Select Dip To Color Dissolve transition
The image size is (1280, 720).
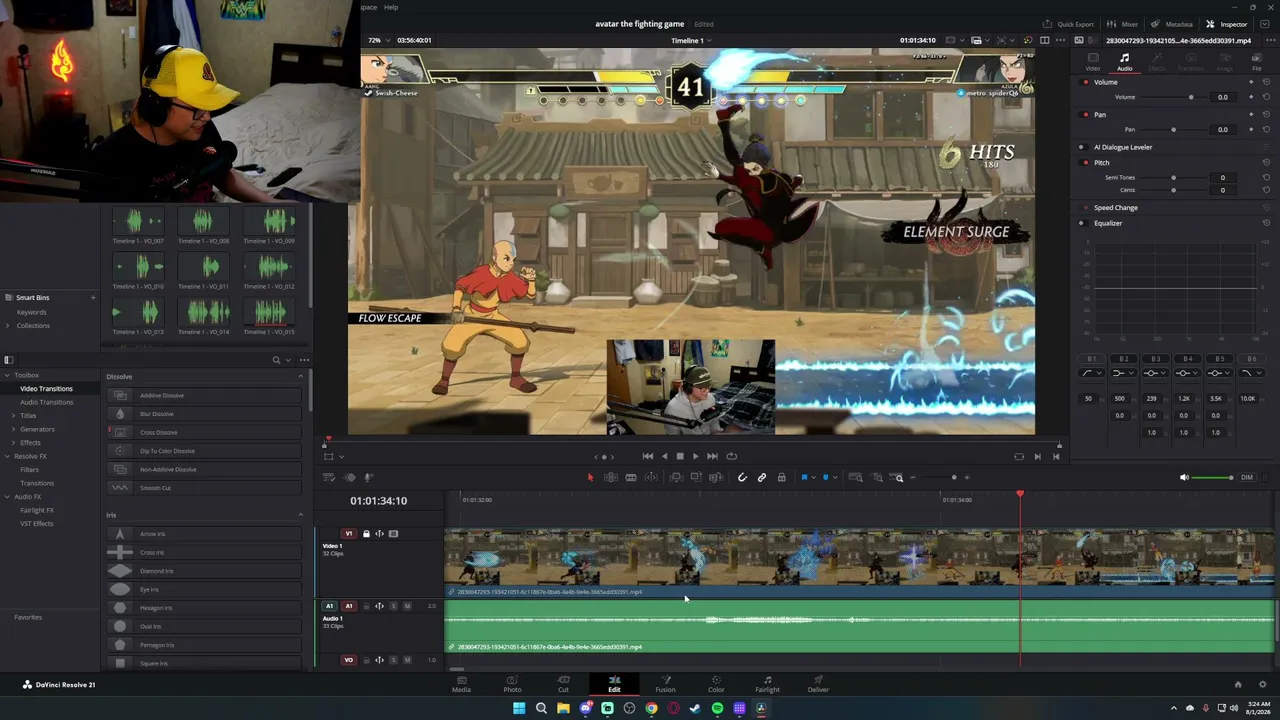coord(204,451)
